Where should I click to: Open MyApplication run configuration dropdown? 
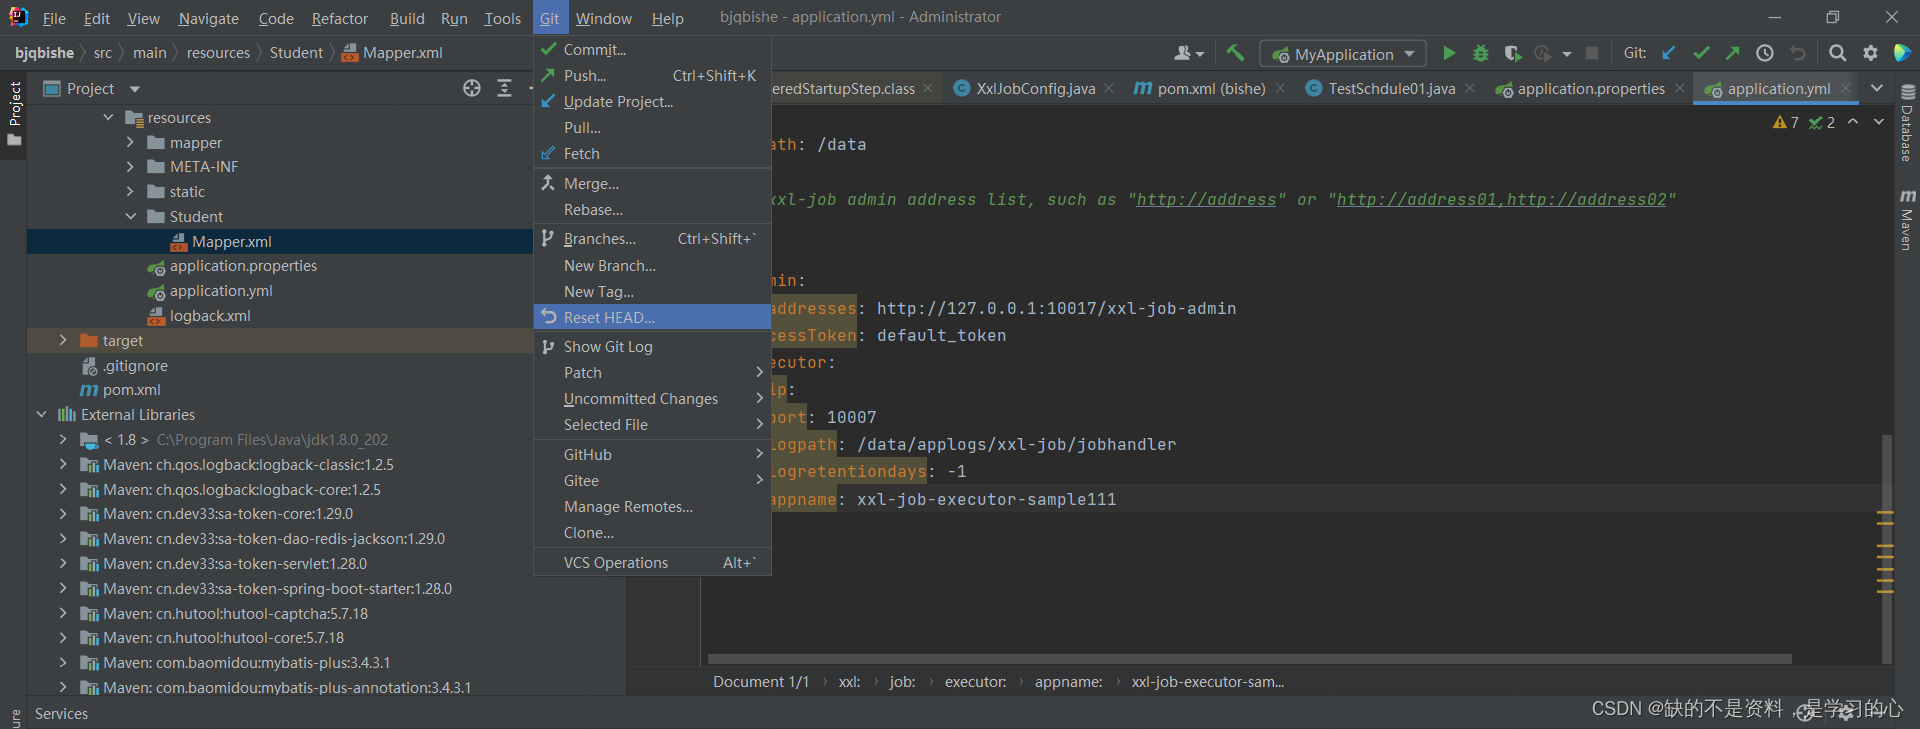pos(1343,54)
